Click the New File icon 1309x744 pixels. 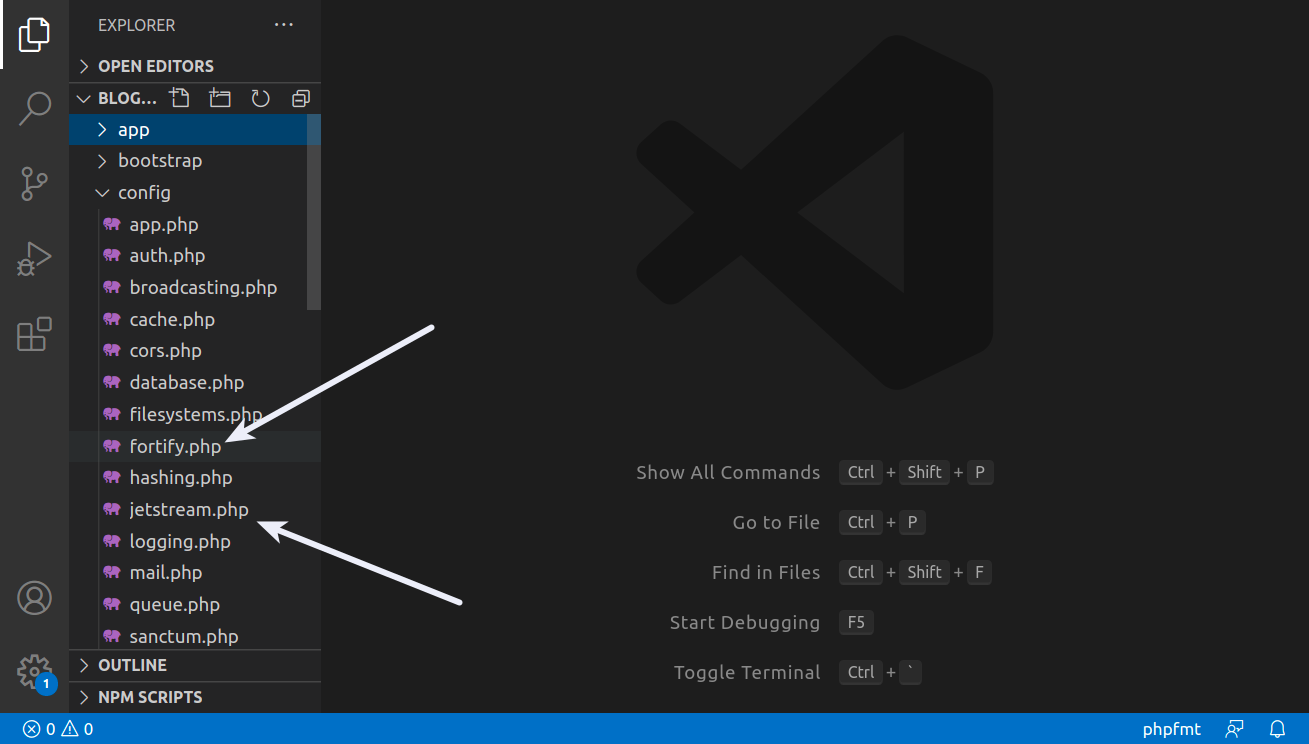tap(179, 98)
